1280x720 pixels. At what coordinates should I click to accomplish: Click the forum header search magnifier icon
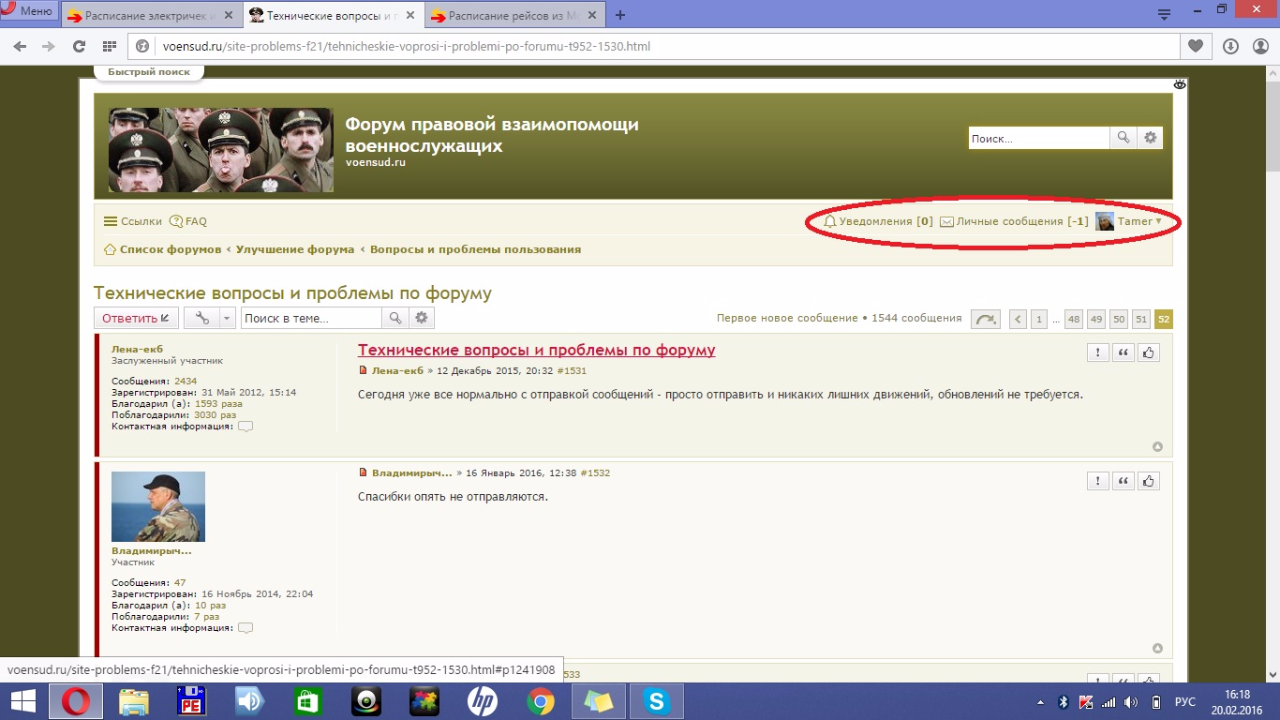pos(1123,138)
